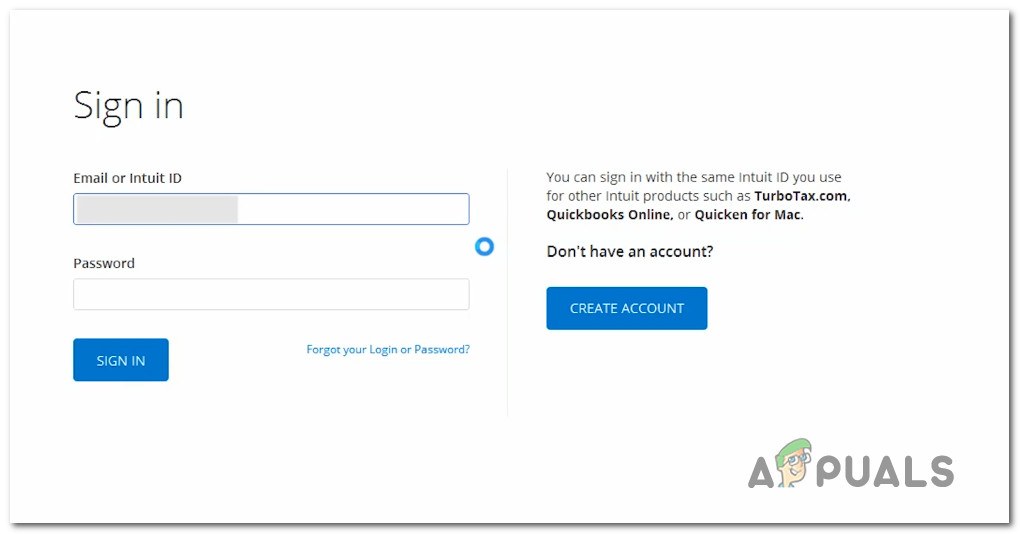Click the gray letter A in Appuals logo
Image resolution: width=1020 pixels, height=534 pixels.
pos(764,472)
